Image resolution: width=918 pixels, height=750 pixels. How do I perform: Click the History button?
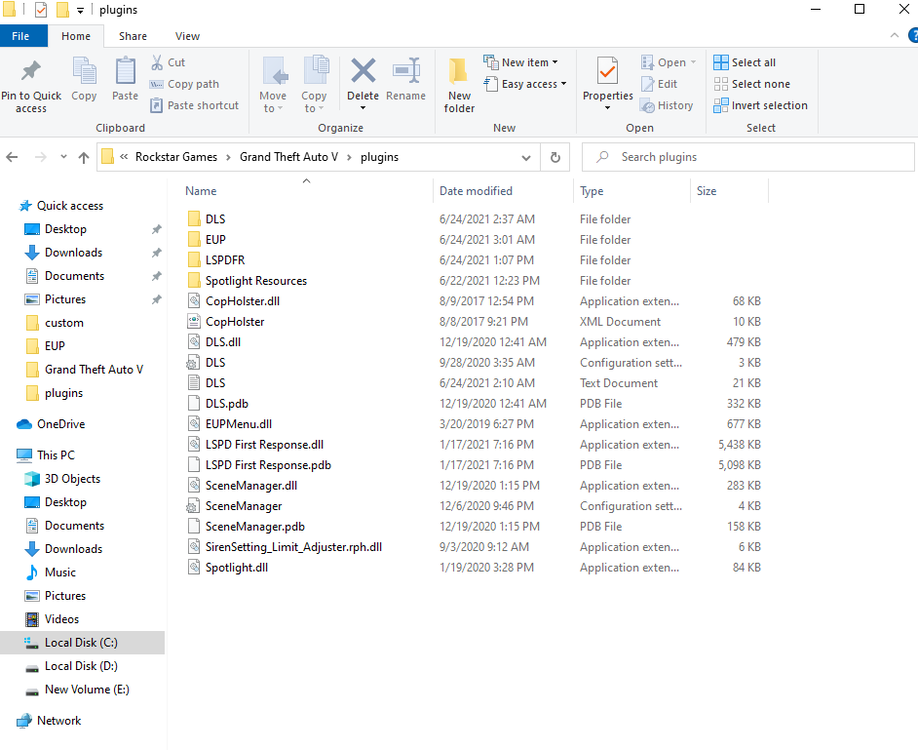pos(667,105)
